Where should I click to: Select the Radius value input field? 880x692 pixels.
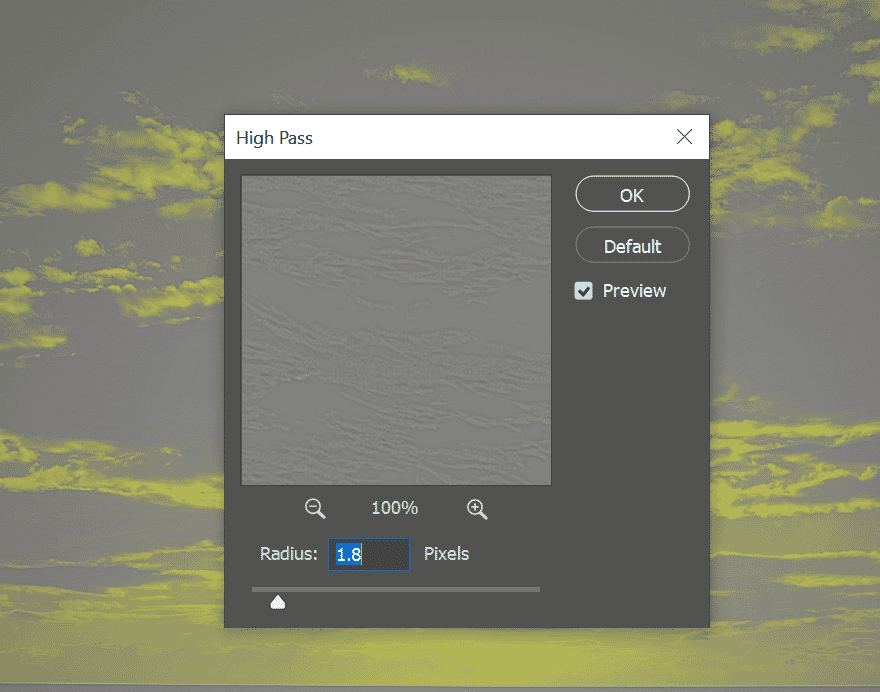[x=368, y=554]
